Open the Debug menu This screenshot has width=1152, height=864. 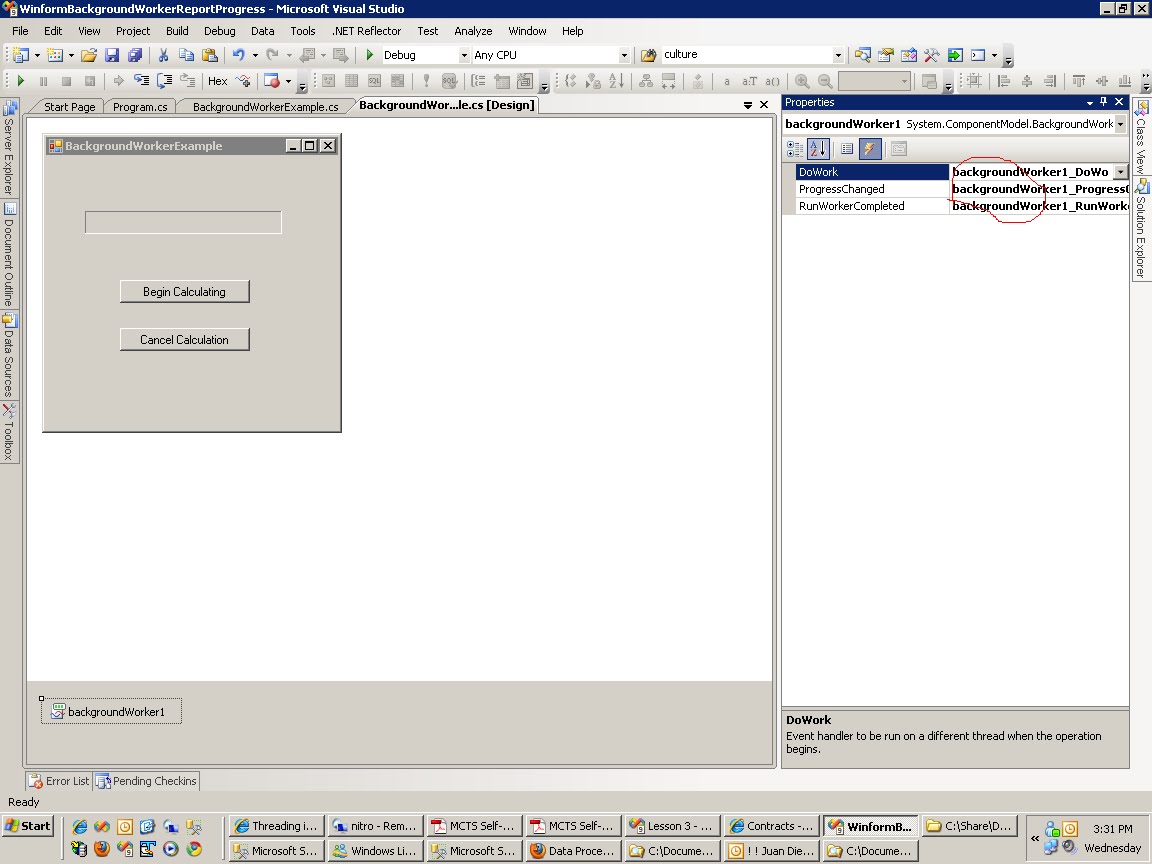pos(220,31)
